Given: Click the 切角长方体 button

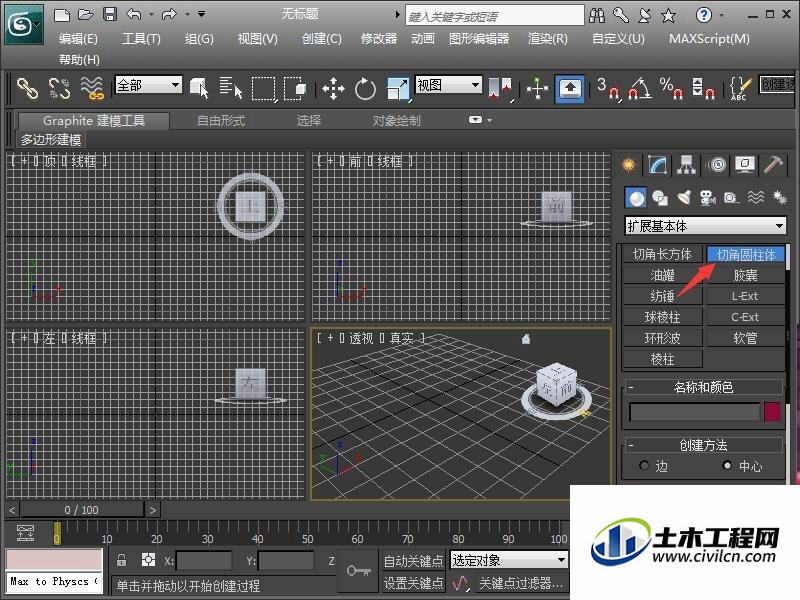Looking at the screenshot, I should [x=663, y=254].
